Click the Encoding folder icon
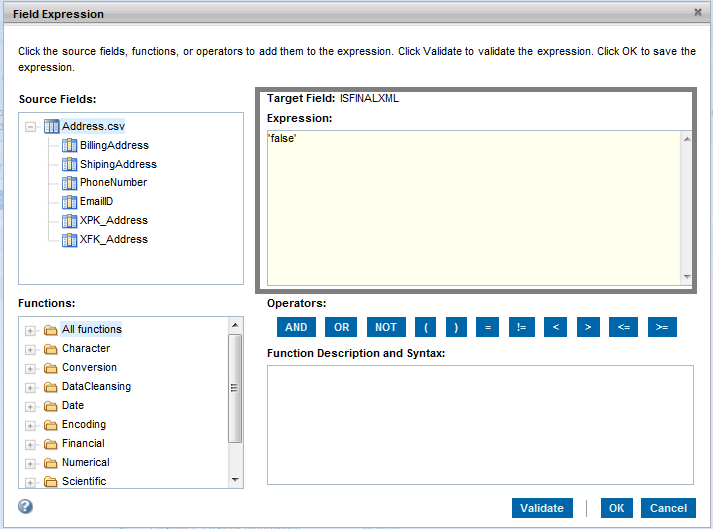 coord(50,425)
